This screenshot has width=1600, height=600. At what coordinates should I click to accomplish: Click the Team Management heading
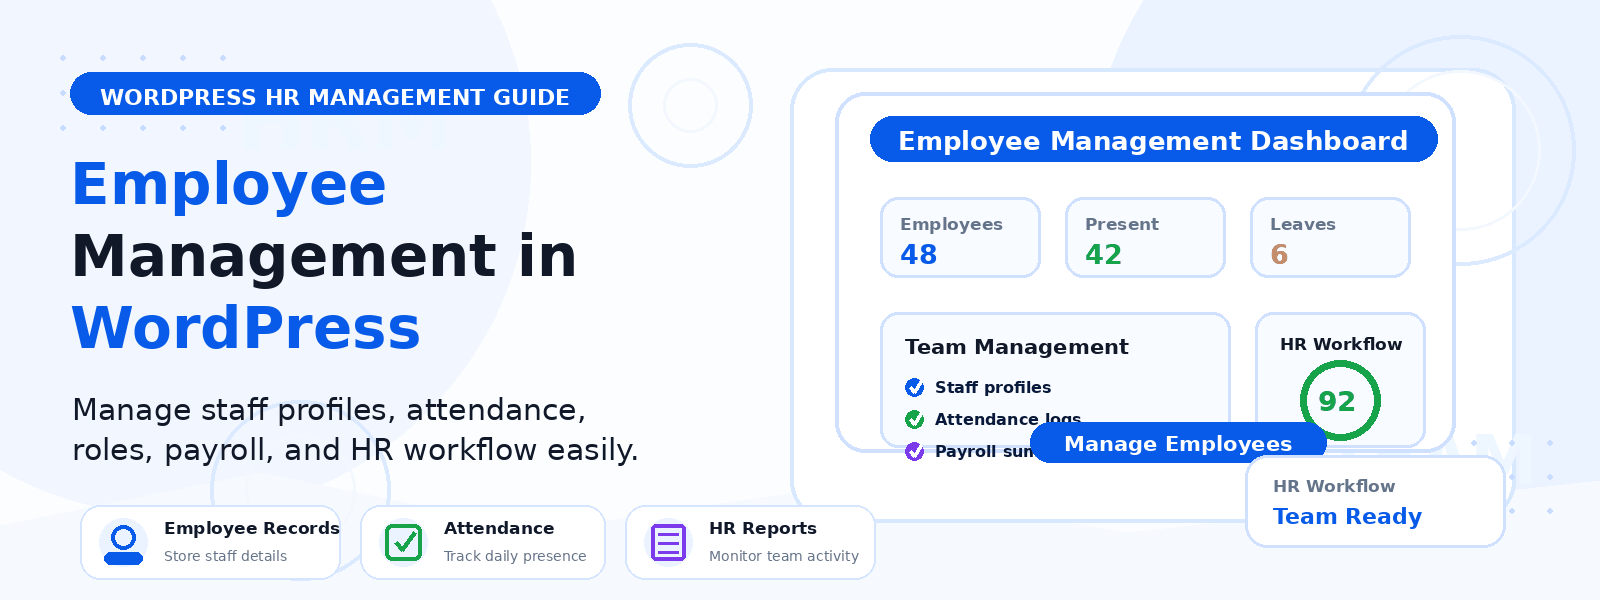1016,347
